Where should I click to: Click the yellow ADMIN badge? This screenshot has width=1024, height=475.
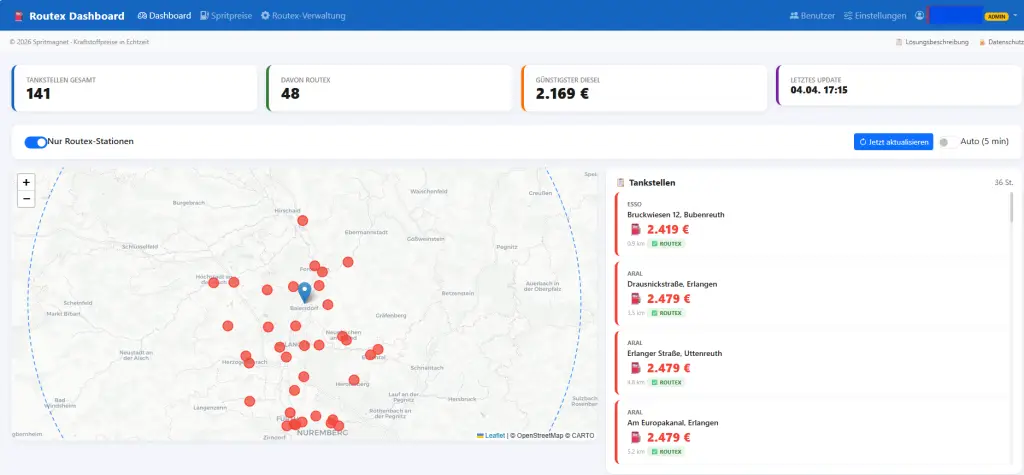997,16
